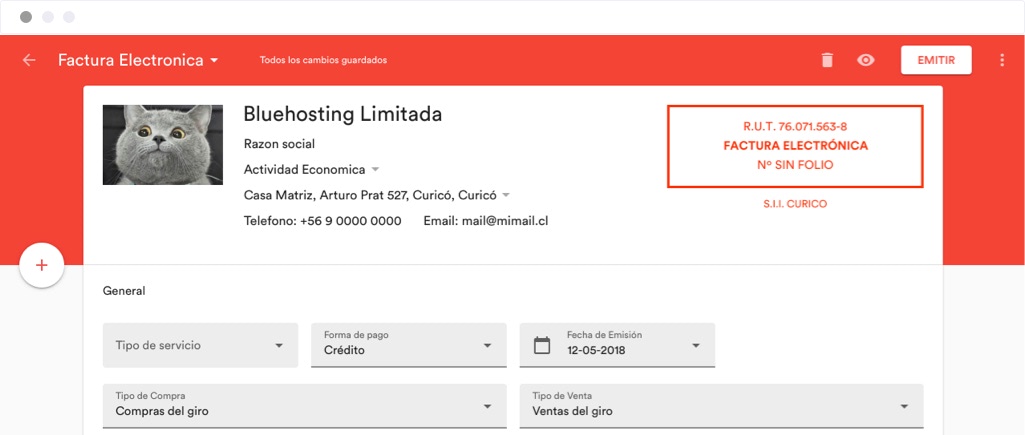Click the Email mail@mimail.cl text
Viewport: 1025px width, 435px height.
tap(486, 221)
